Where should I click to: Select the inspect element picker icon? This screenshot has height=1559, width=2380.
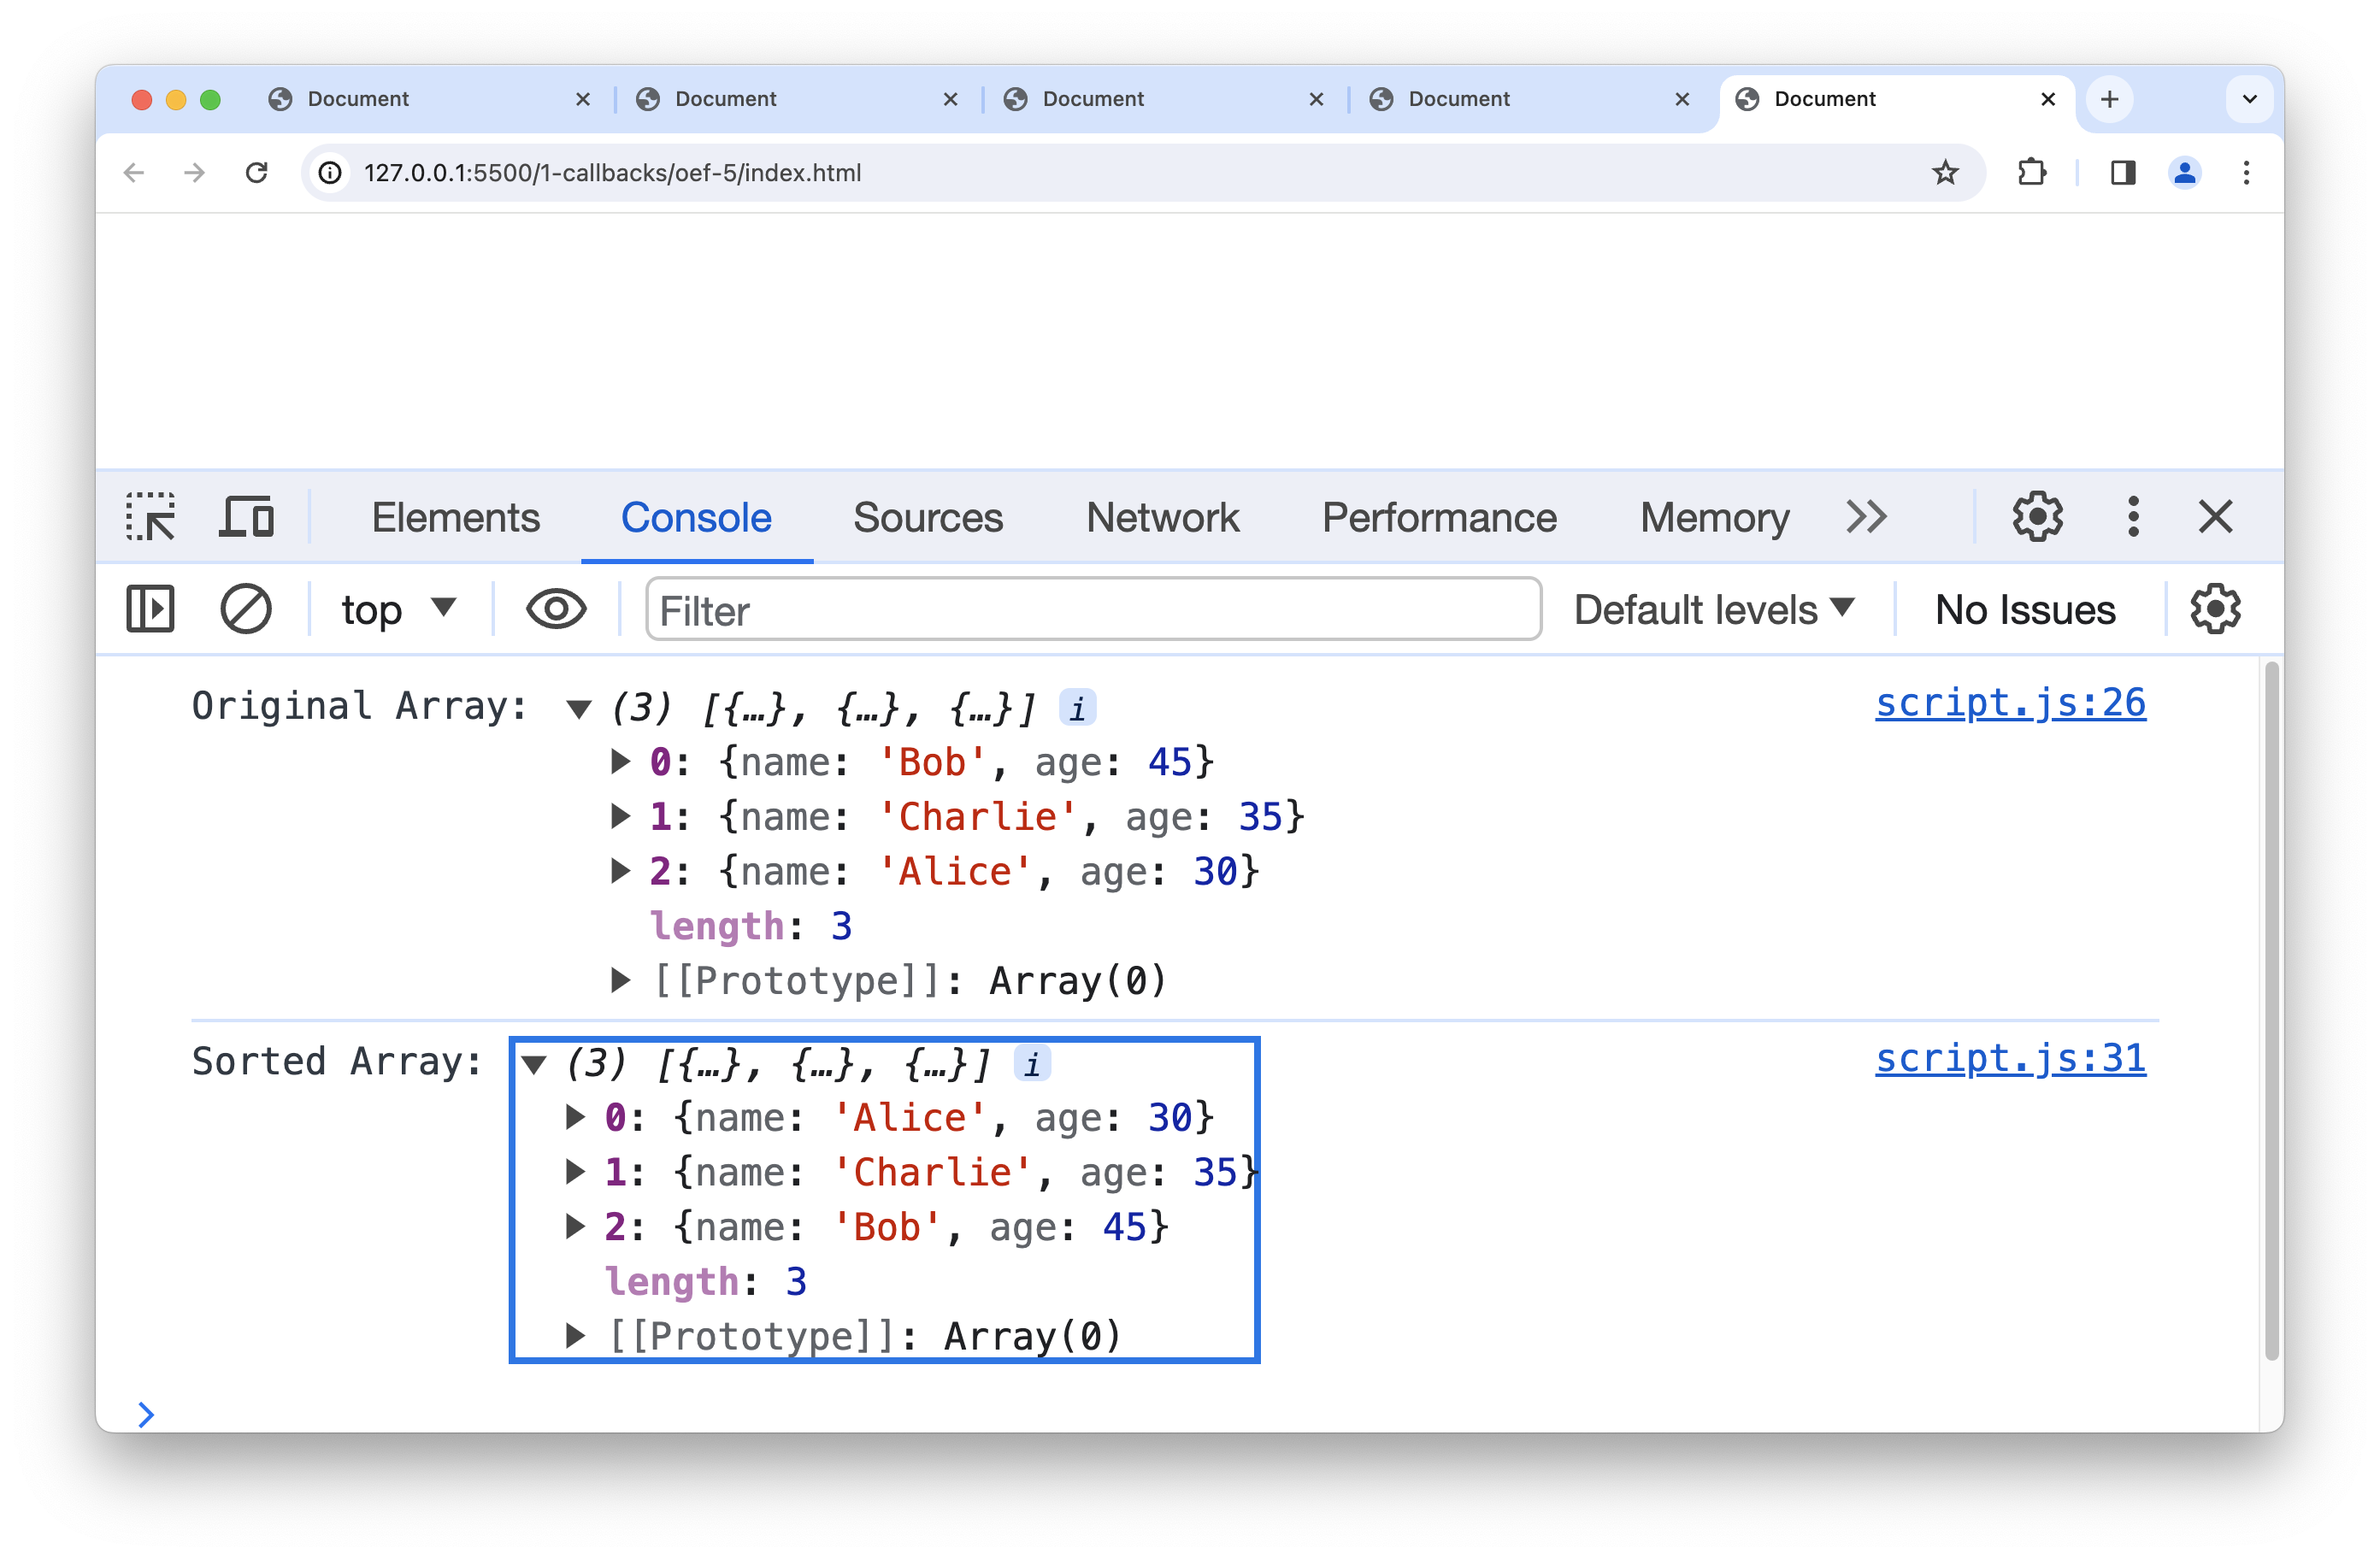pos(151,517)
